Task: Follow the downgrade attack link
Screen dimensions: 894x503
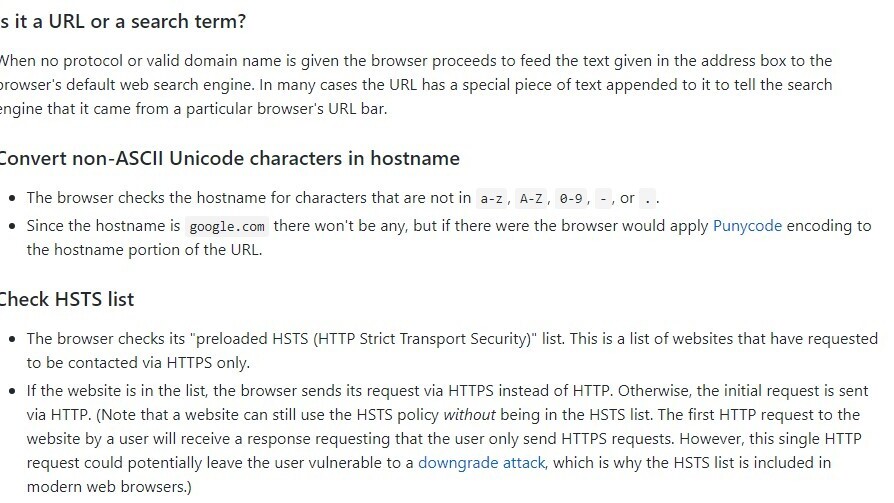Action: [x=481, y=462]
